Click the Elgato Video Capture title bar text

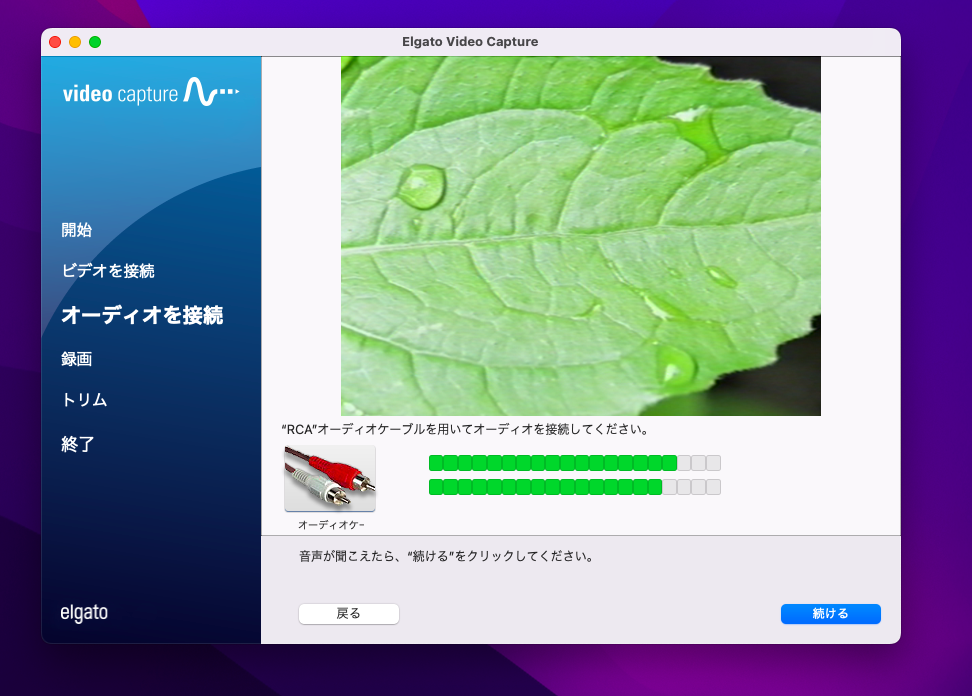470,42
